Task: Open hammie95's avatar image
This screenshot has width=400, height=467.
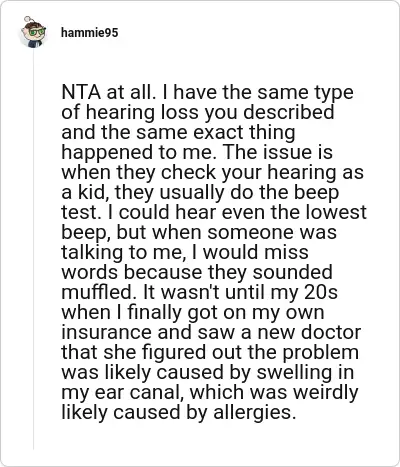Action: click(33, 32)
